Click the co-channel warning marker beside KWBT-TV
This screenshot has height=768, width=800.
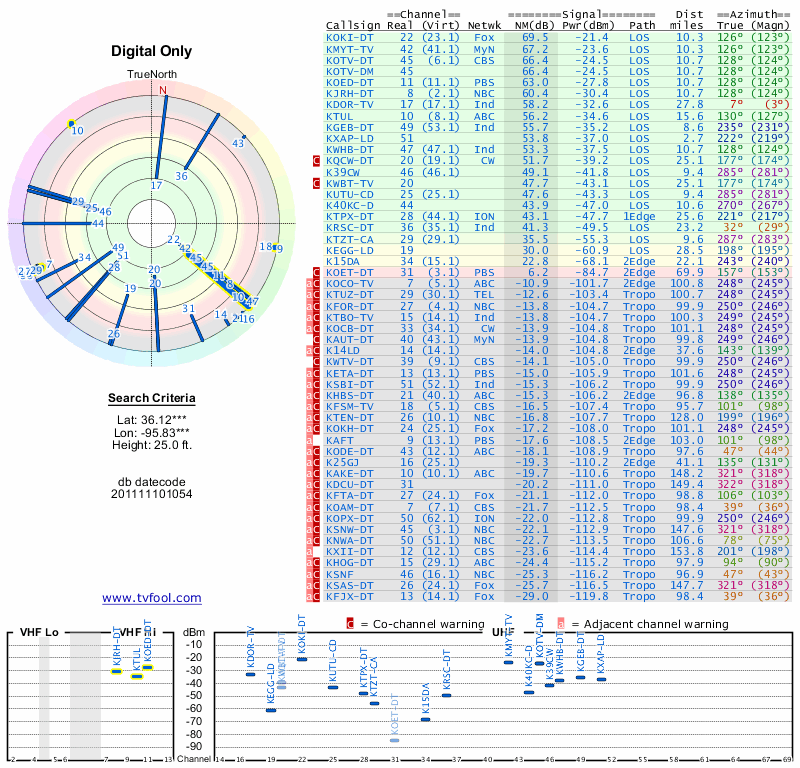(316, 183)
